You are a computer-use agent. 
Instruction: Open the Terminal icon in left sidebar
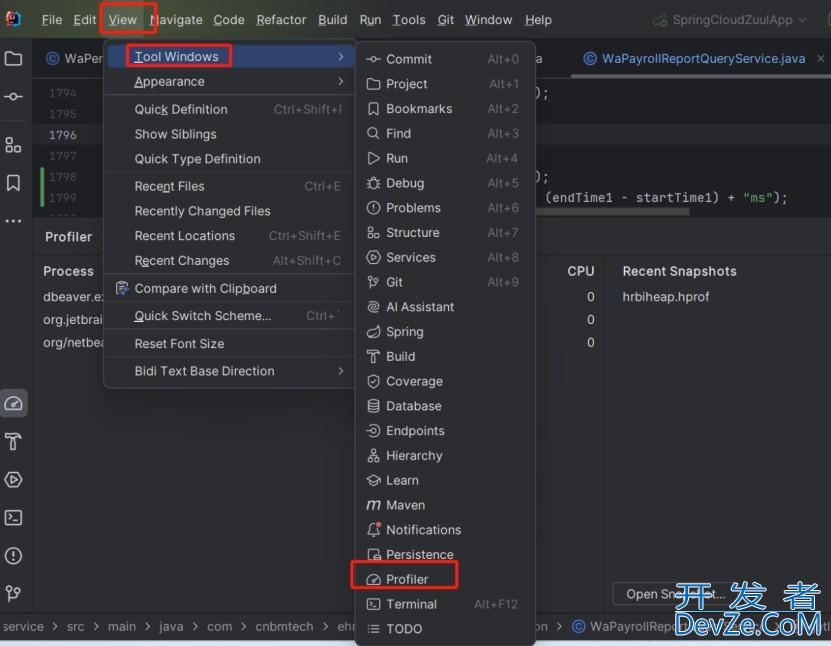coord(13,518)
